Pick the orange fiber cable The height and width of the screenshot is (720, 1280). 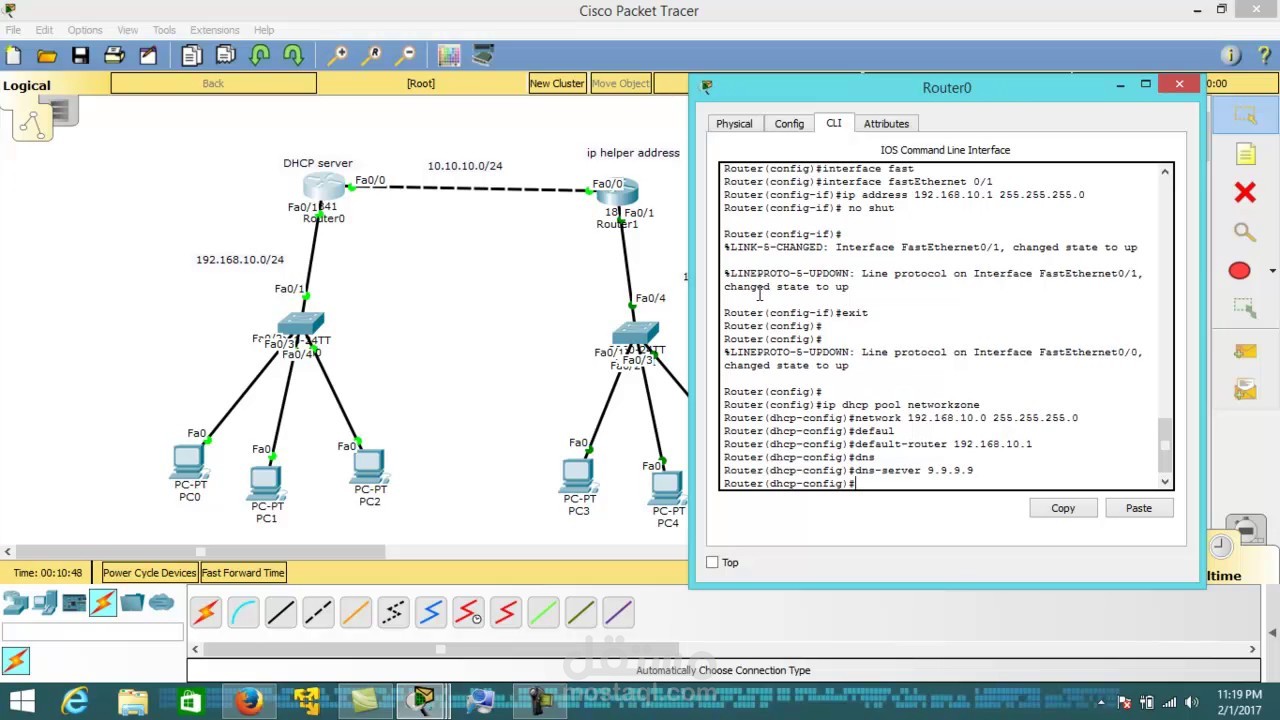(356, 611)
